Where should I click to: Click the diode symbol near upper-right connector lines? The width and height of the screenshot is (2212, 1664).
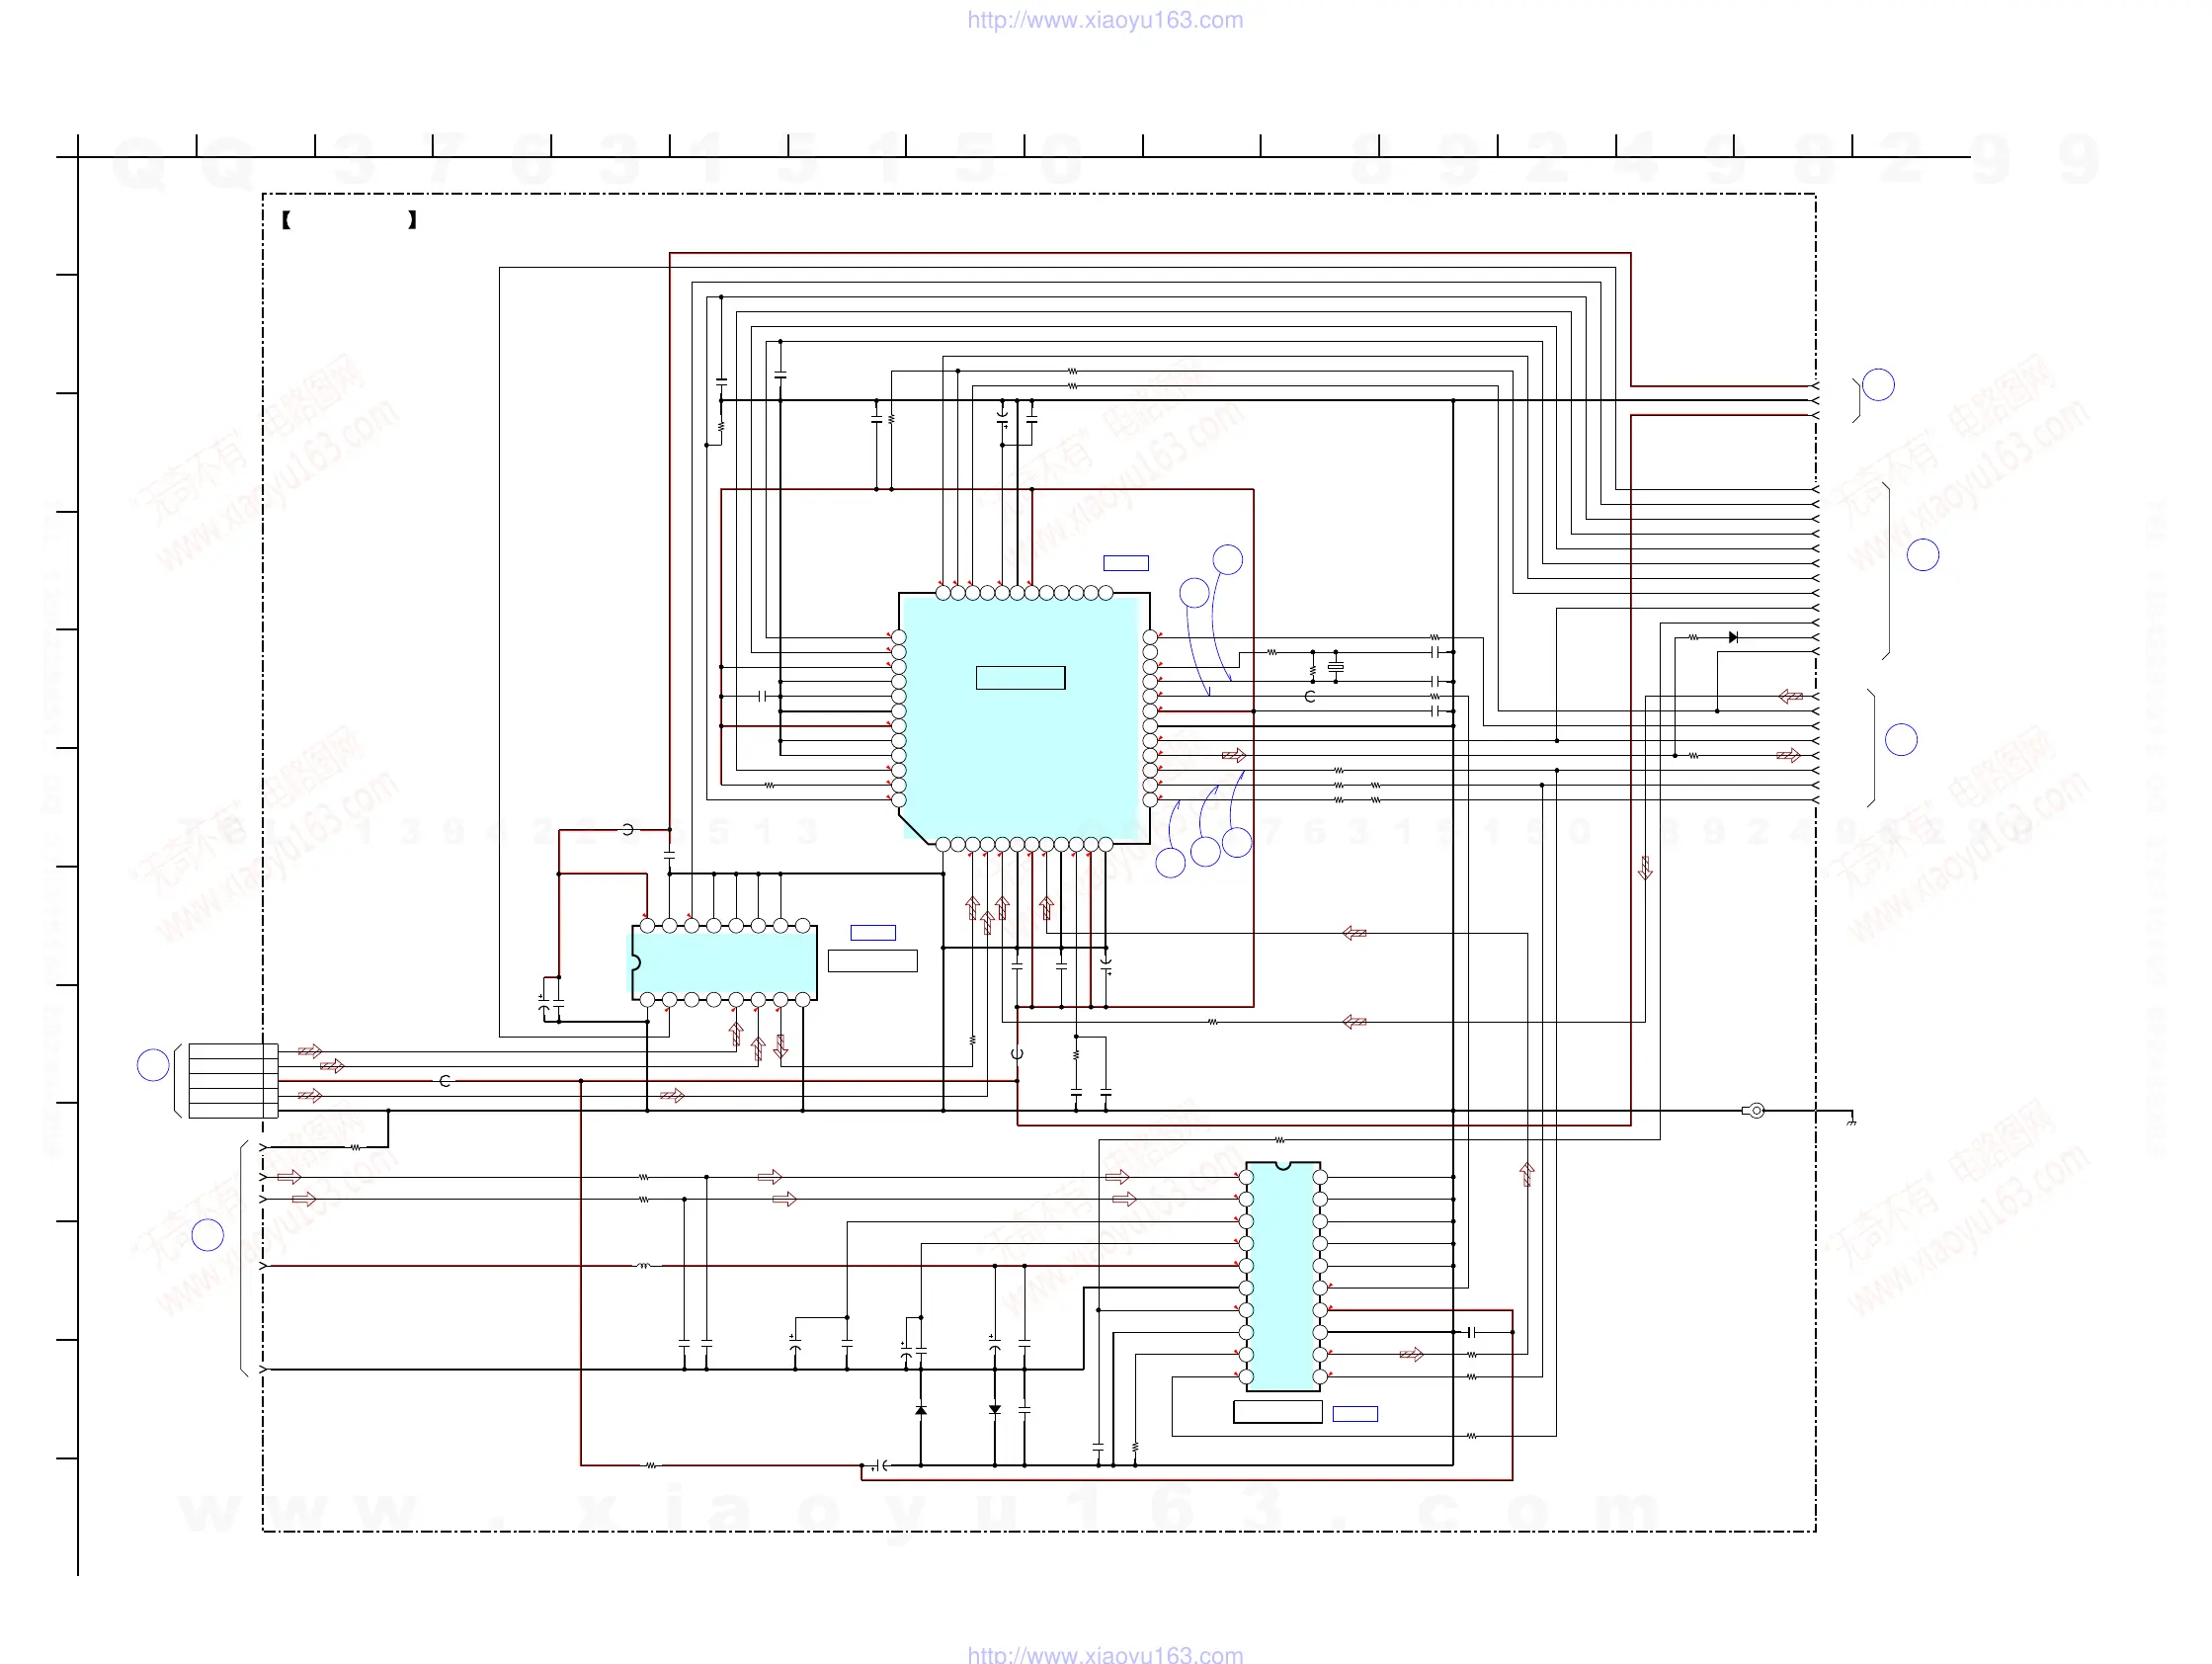[x=1732, y=637]
